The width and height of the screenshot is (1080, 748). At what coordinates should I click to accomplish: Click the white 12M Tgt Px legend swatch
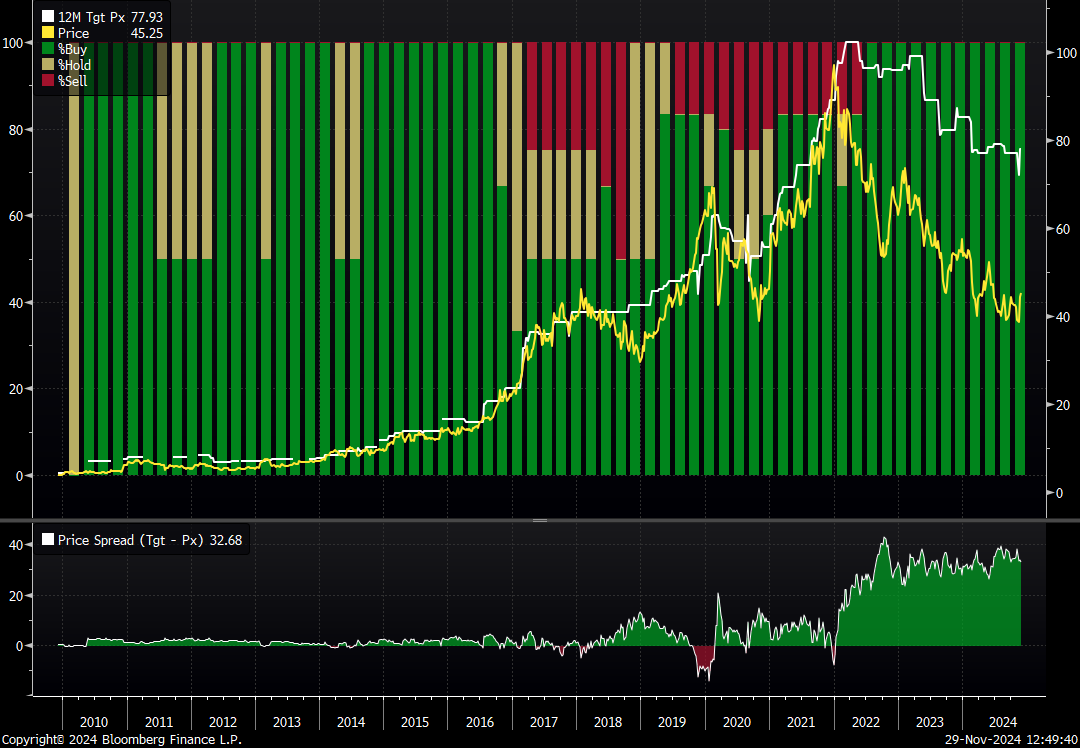pyautogui.click(x=48, y=17)
